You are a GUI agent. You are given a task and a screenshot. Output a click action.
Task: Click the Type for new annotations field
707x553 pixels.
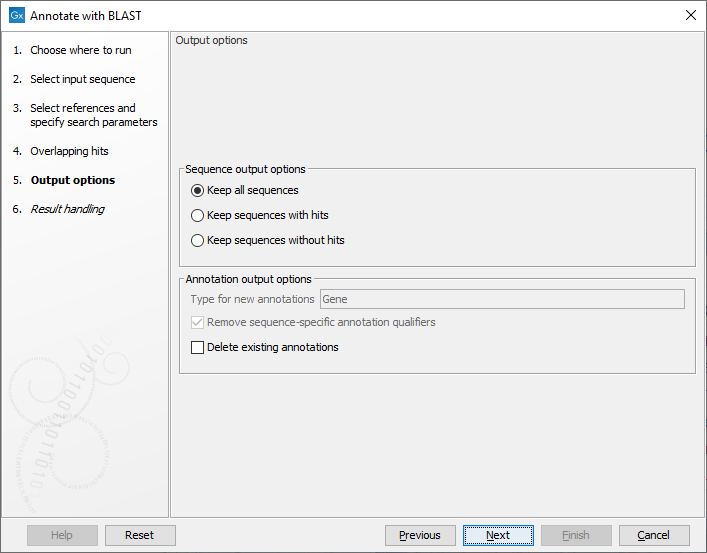[502, 299]
